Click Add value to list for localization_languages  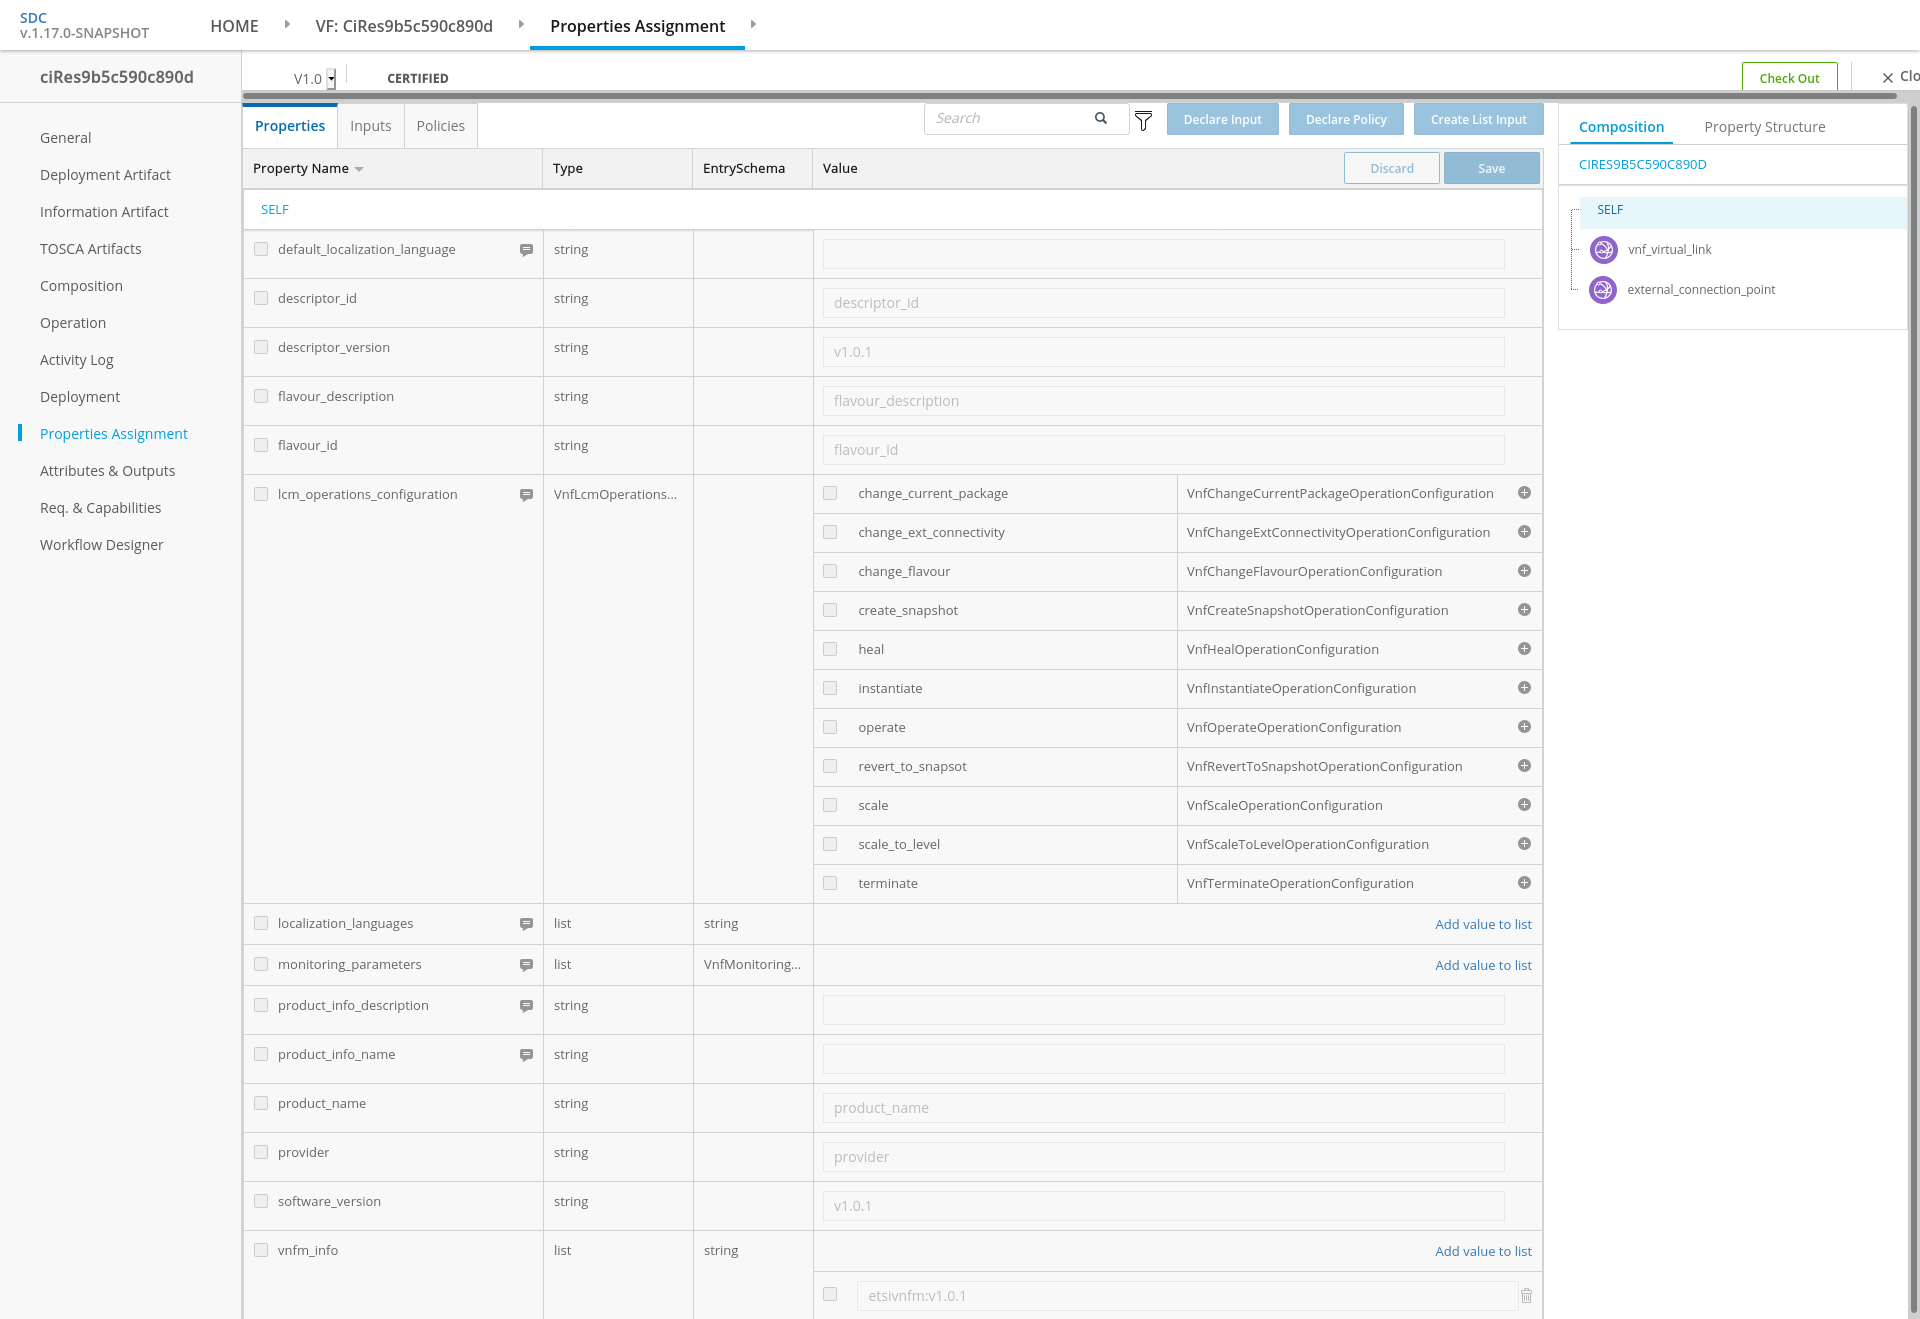[1483, 925]
